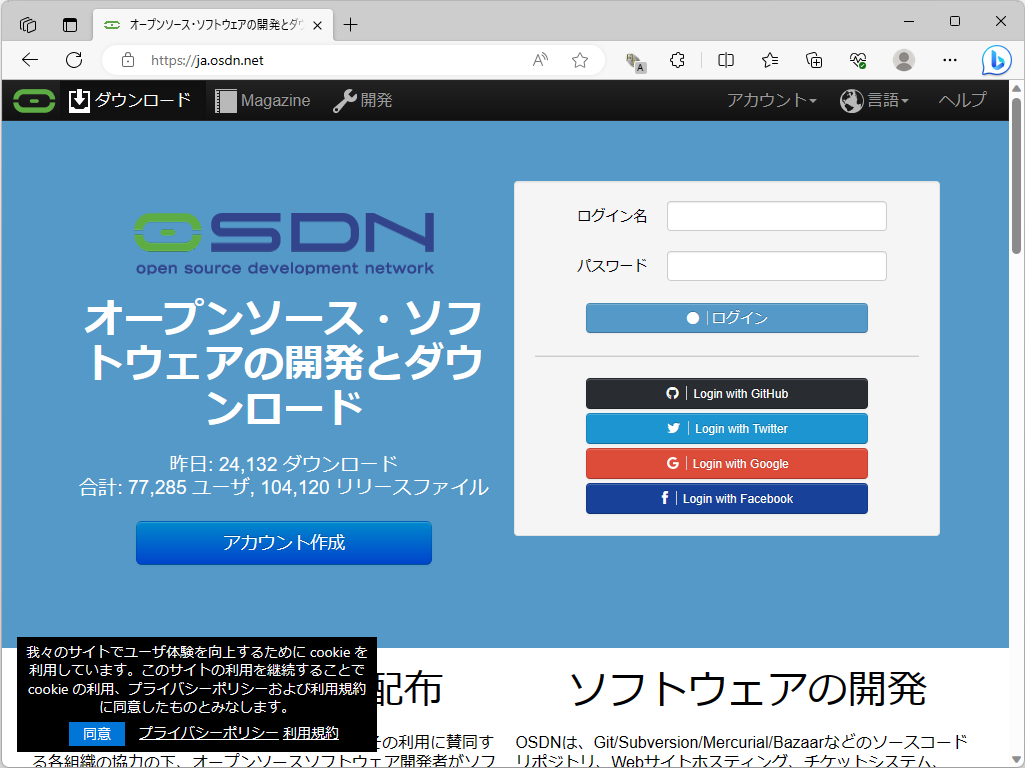Click ヘルプ in the navigation bar

pyautogui.click(x=962, y=100)
